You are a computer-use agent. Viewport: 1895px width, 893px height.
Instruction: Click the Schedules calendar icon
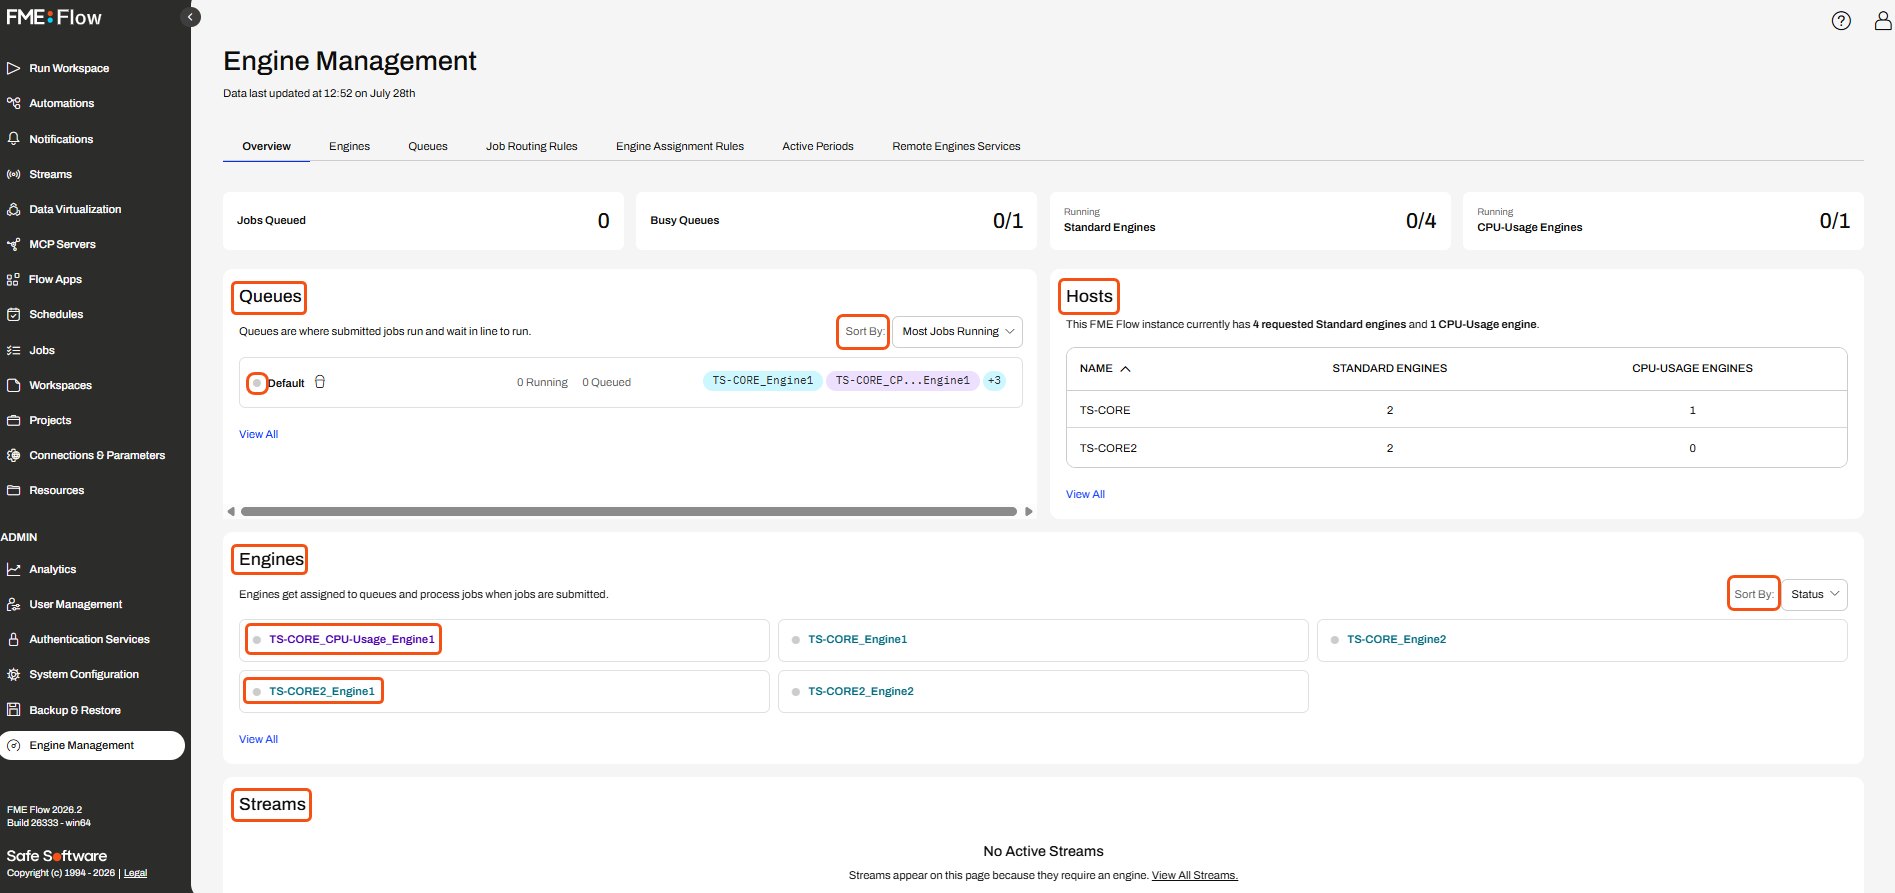[x=14, y=314]
